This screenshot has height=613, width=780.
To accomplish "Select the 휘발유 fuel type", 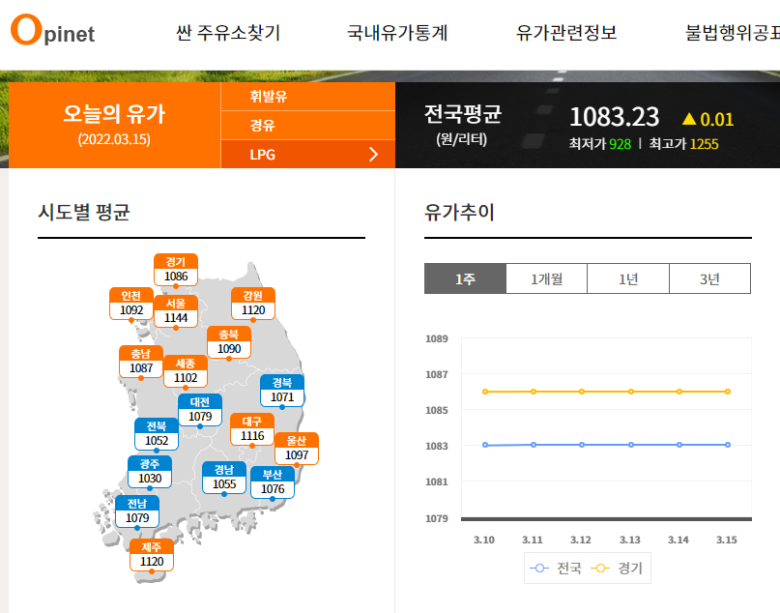I will [x=268, y=97].
